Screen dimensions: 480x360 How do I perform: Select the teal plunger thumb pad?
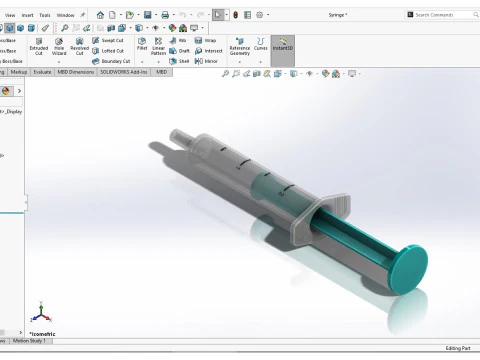coord(409,269)
